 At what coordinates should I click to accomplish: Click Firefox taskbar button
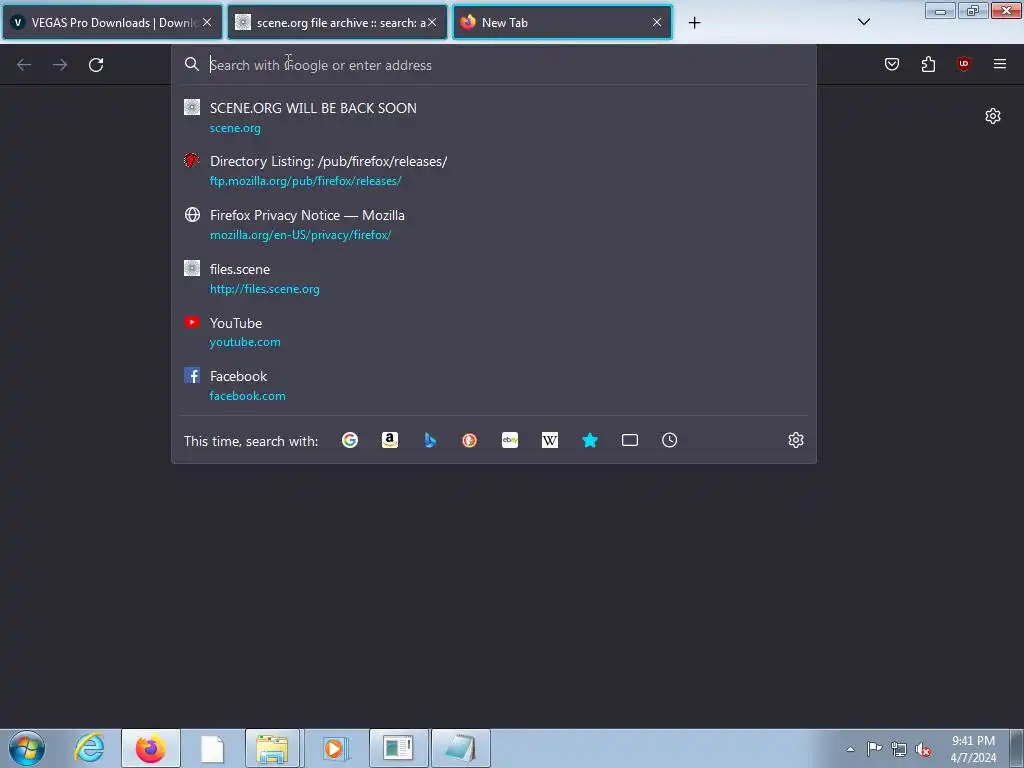[150, 748]
